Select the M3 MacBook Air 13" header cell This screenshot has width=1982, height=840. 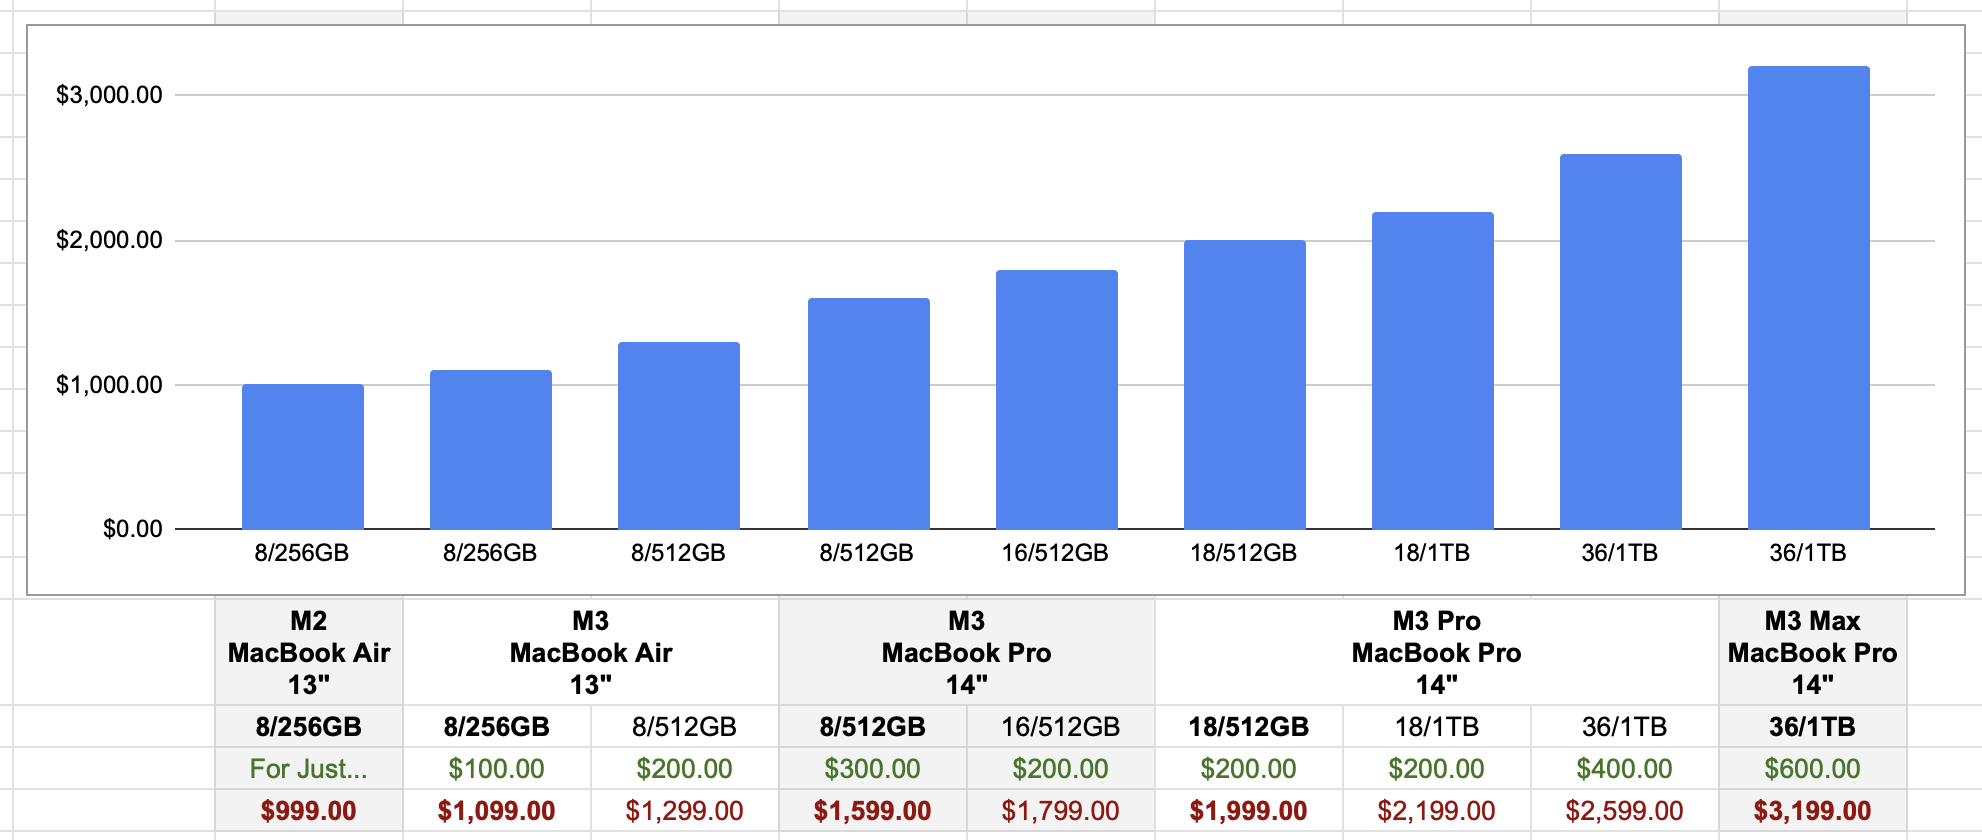point(591,652)
